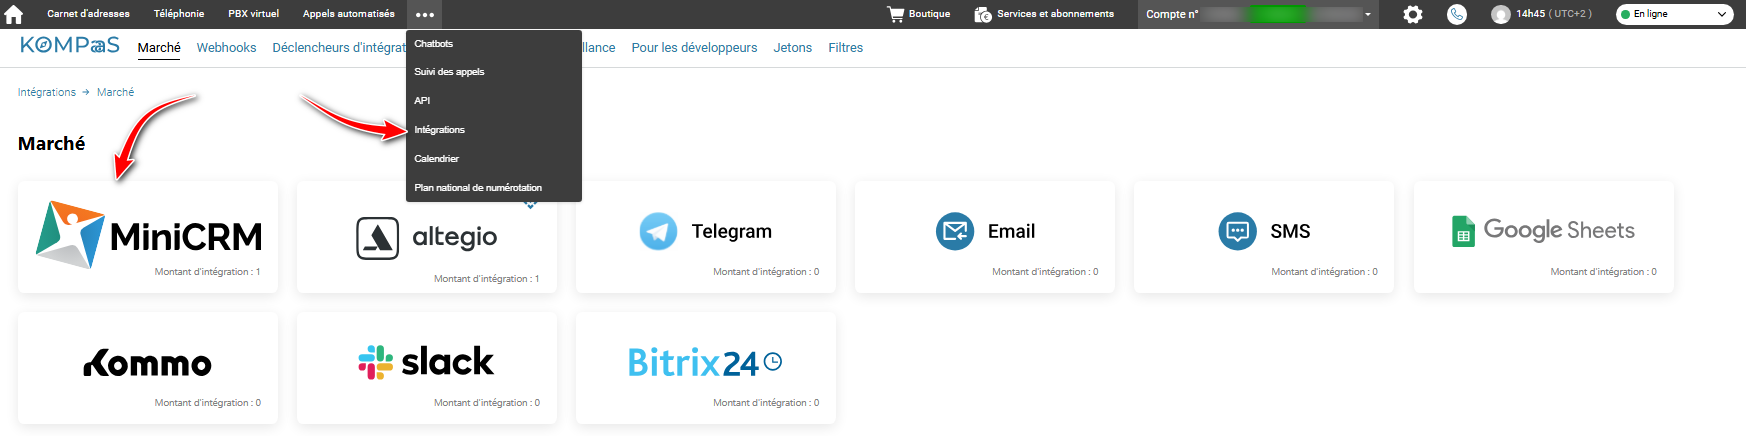Switch to Déclencheurs d'intégration tab
Viewport: 1746px width, 436px height.
click(x=339, y=47)
